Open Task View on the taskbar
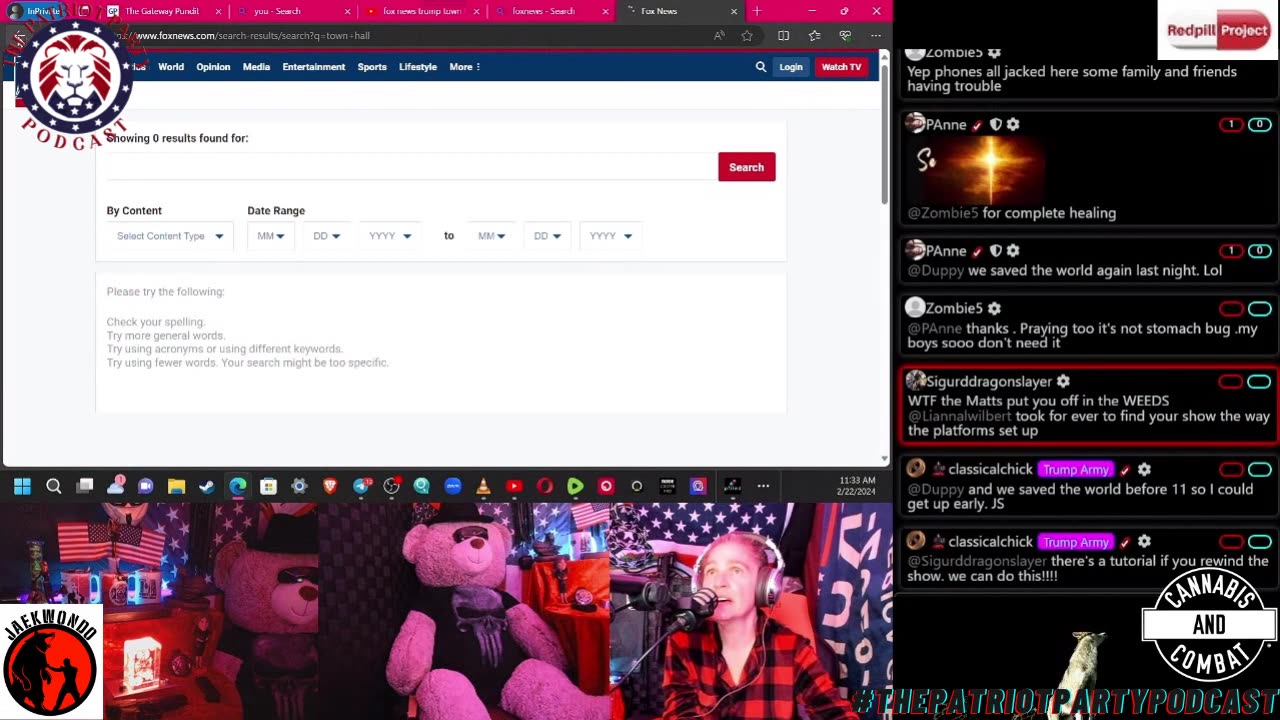 pos(85,486)
